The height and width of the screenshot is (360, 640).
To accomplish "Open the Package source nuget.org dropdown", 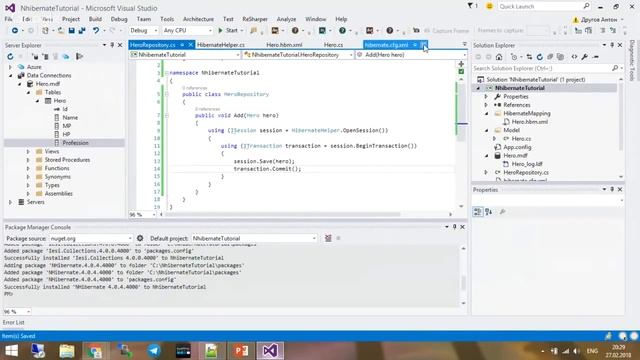I will (91, 238).
